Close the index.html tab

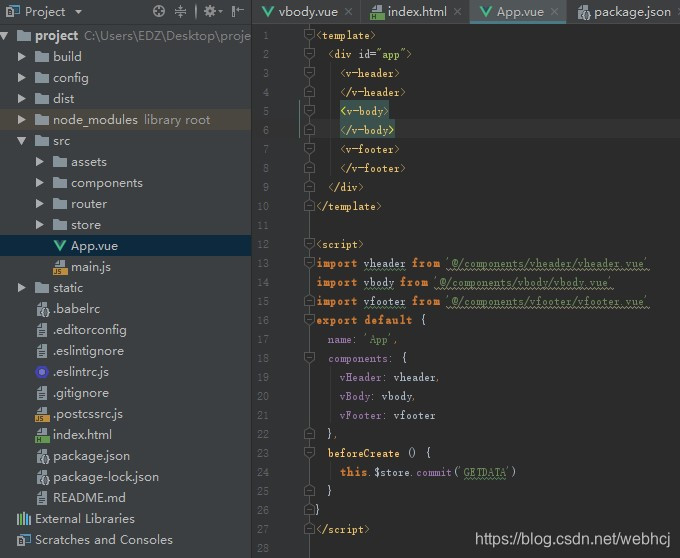pos(457,12)
